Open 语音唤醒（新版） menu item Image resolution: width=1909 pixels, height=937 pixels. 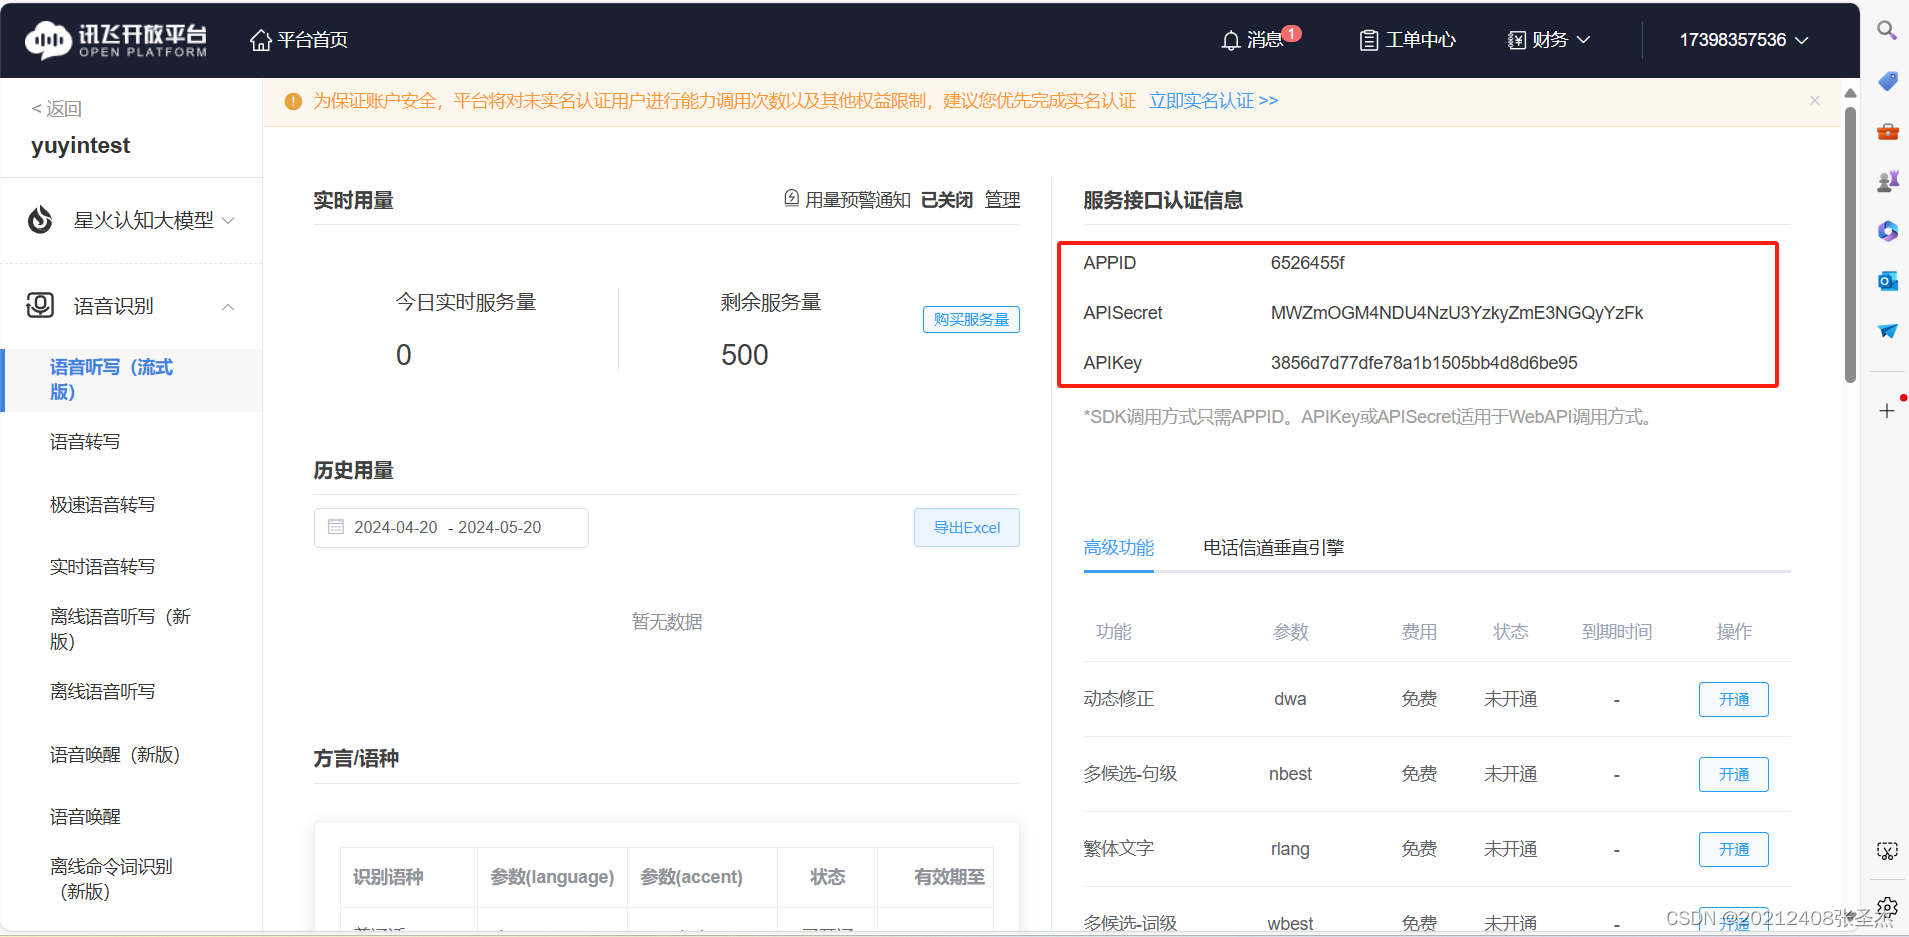pos(115,755)
